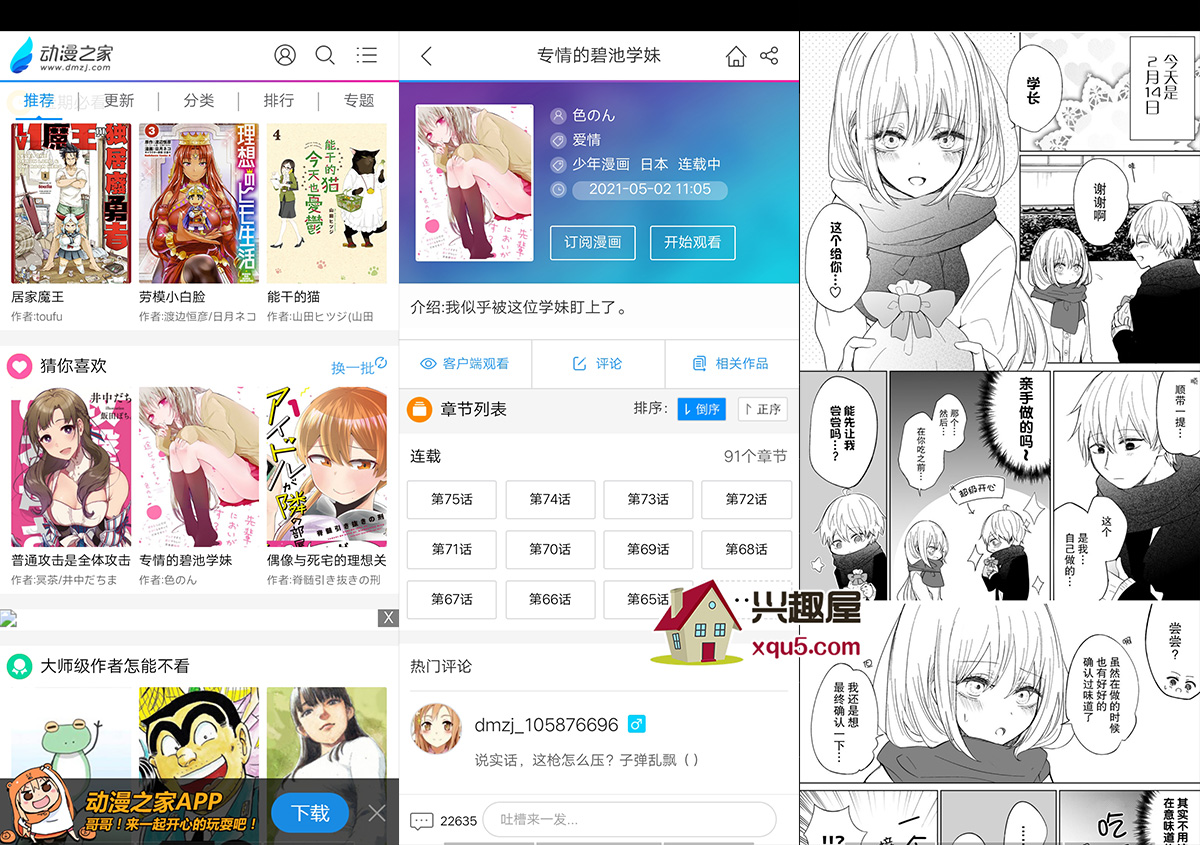Tap the home icon in the detail header

click(736, 56)
